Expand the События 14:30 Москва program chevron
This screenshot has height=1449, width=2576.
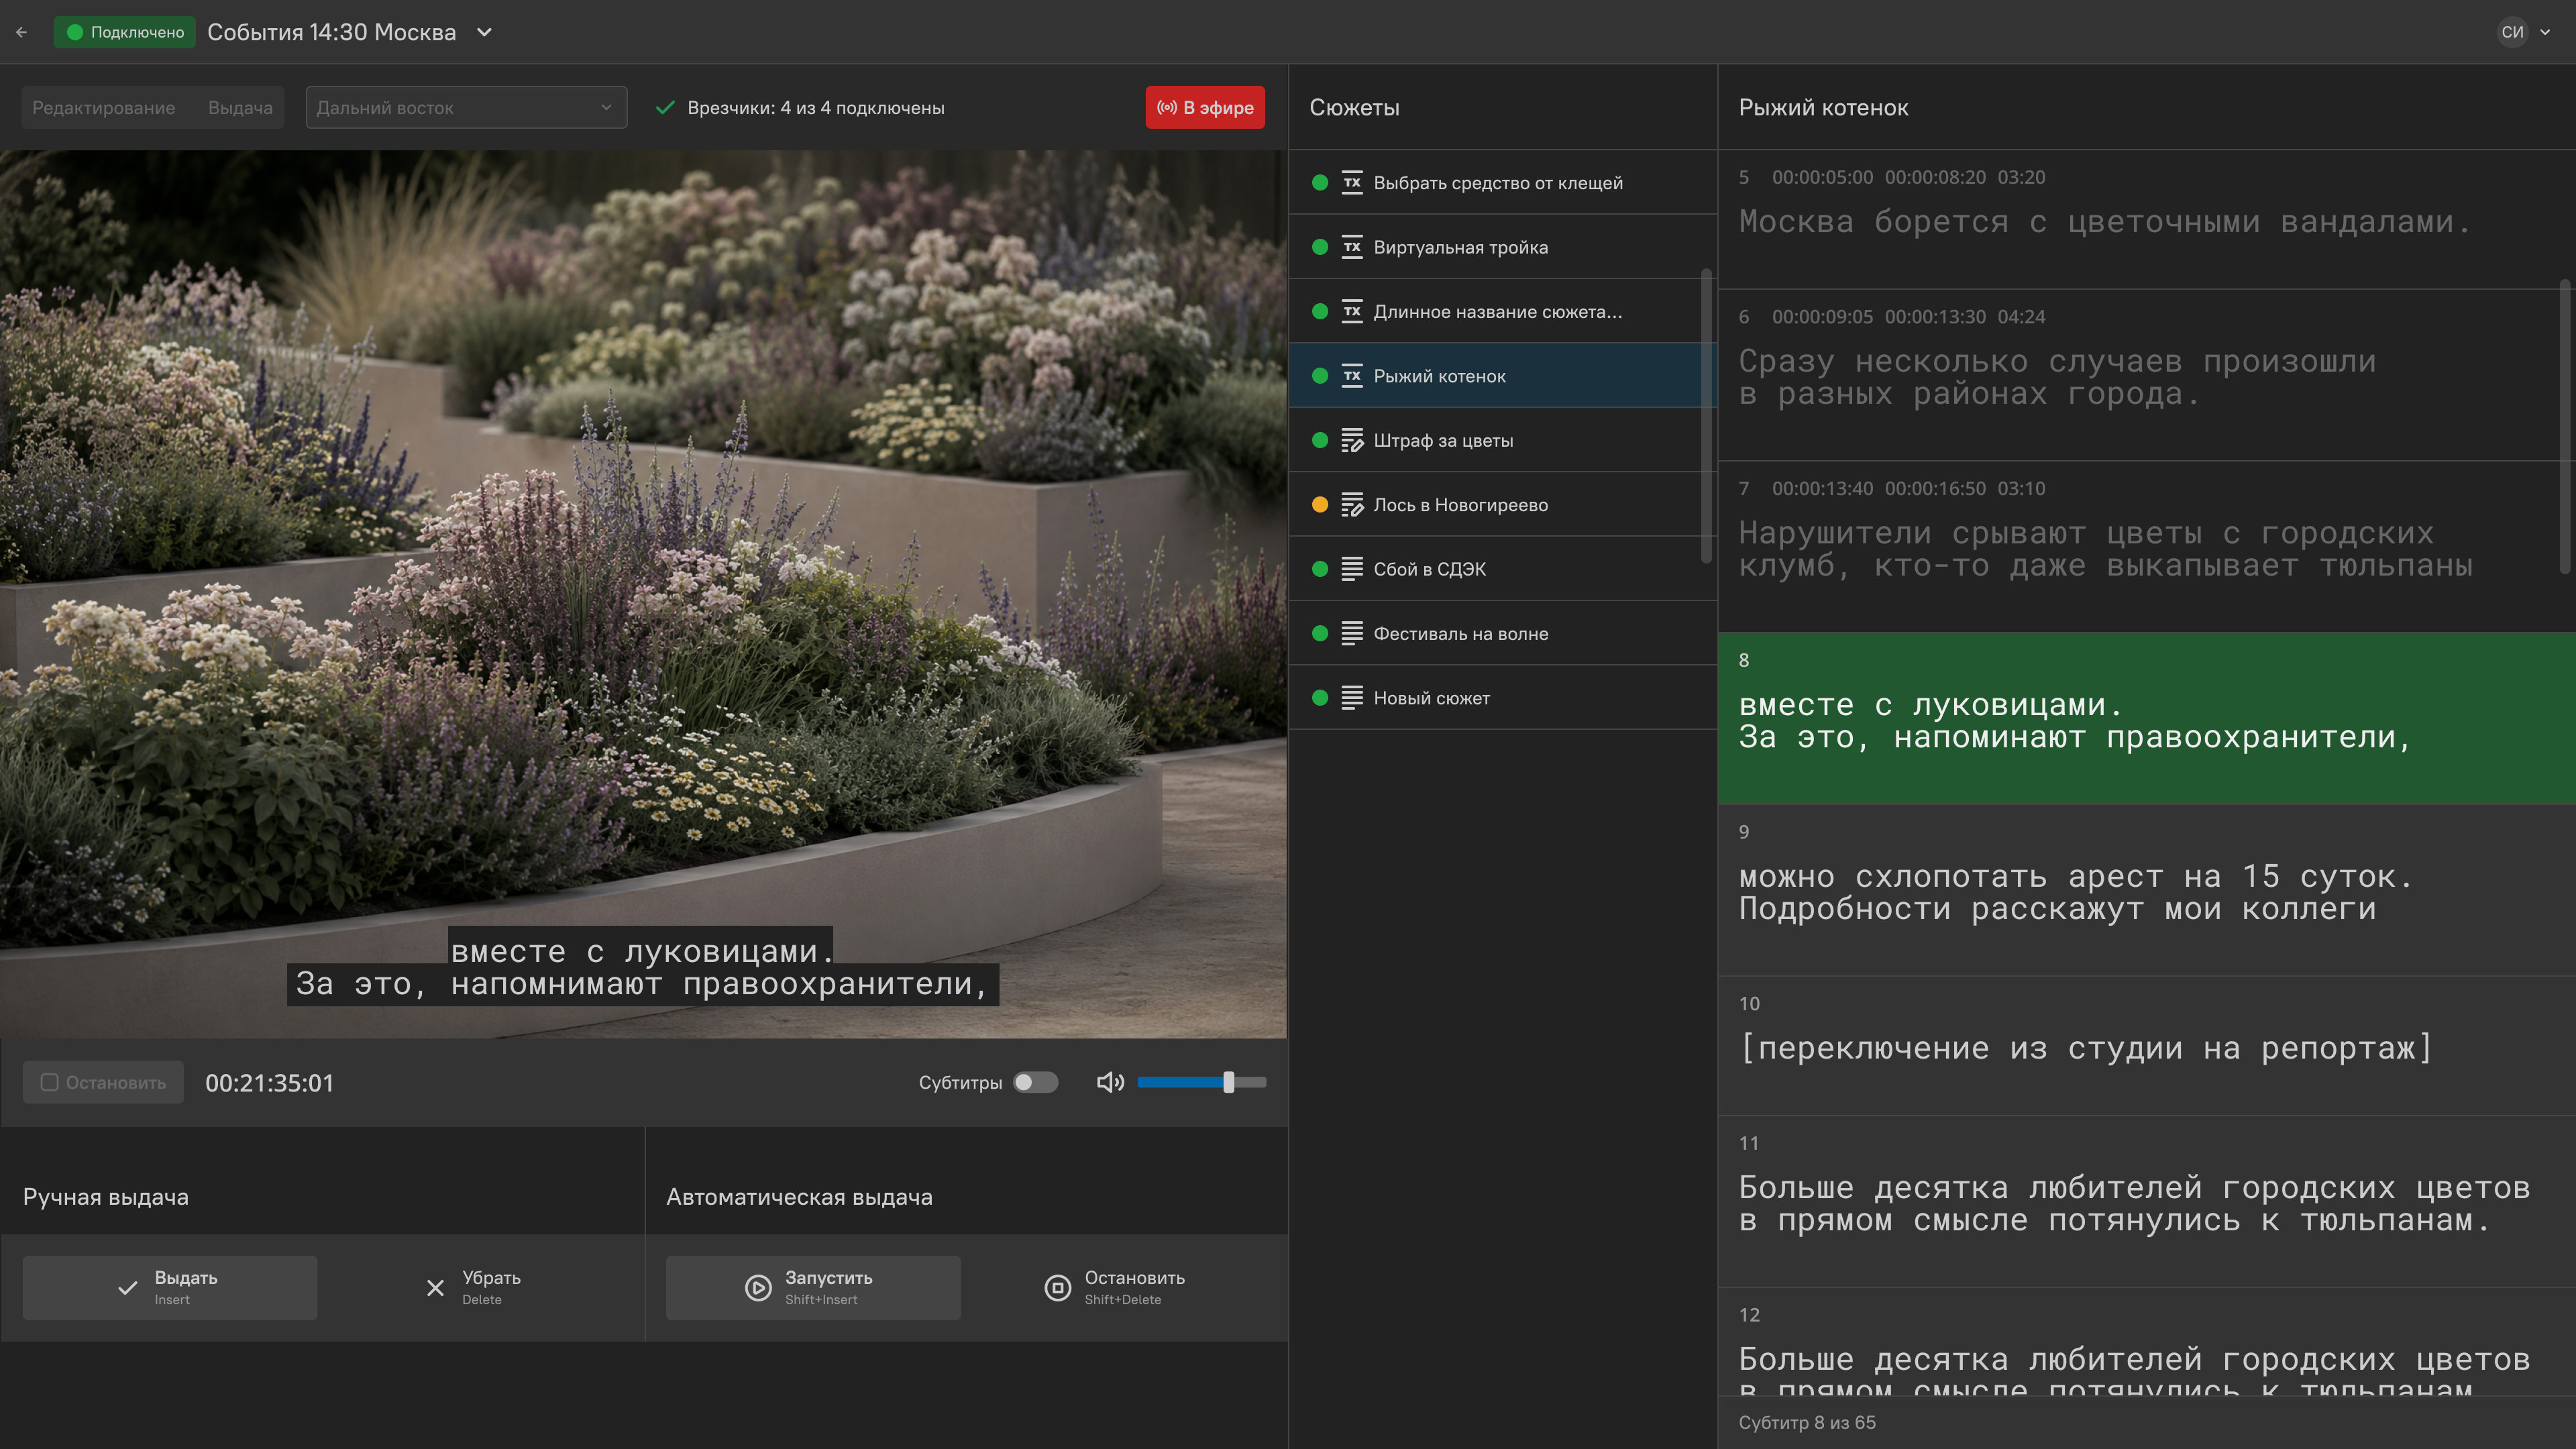coord(485,32)
